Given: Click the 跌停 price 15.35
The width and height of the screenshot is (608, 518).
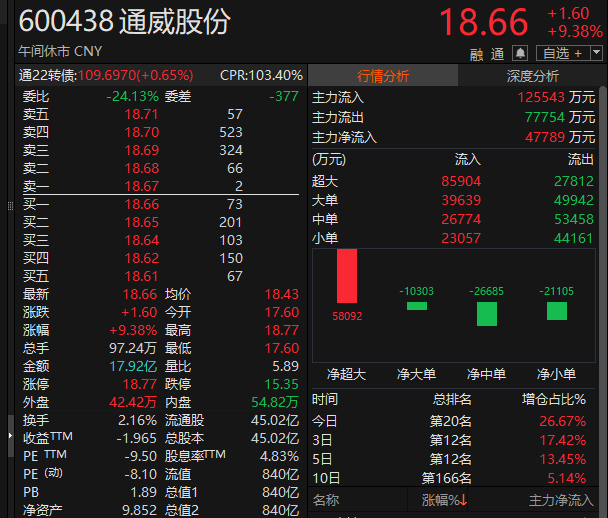Looking at the screenshot, I should click(282, 384).
